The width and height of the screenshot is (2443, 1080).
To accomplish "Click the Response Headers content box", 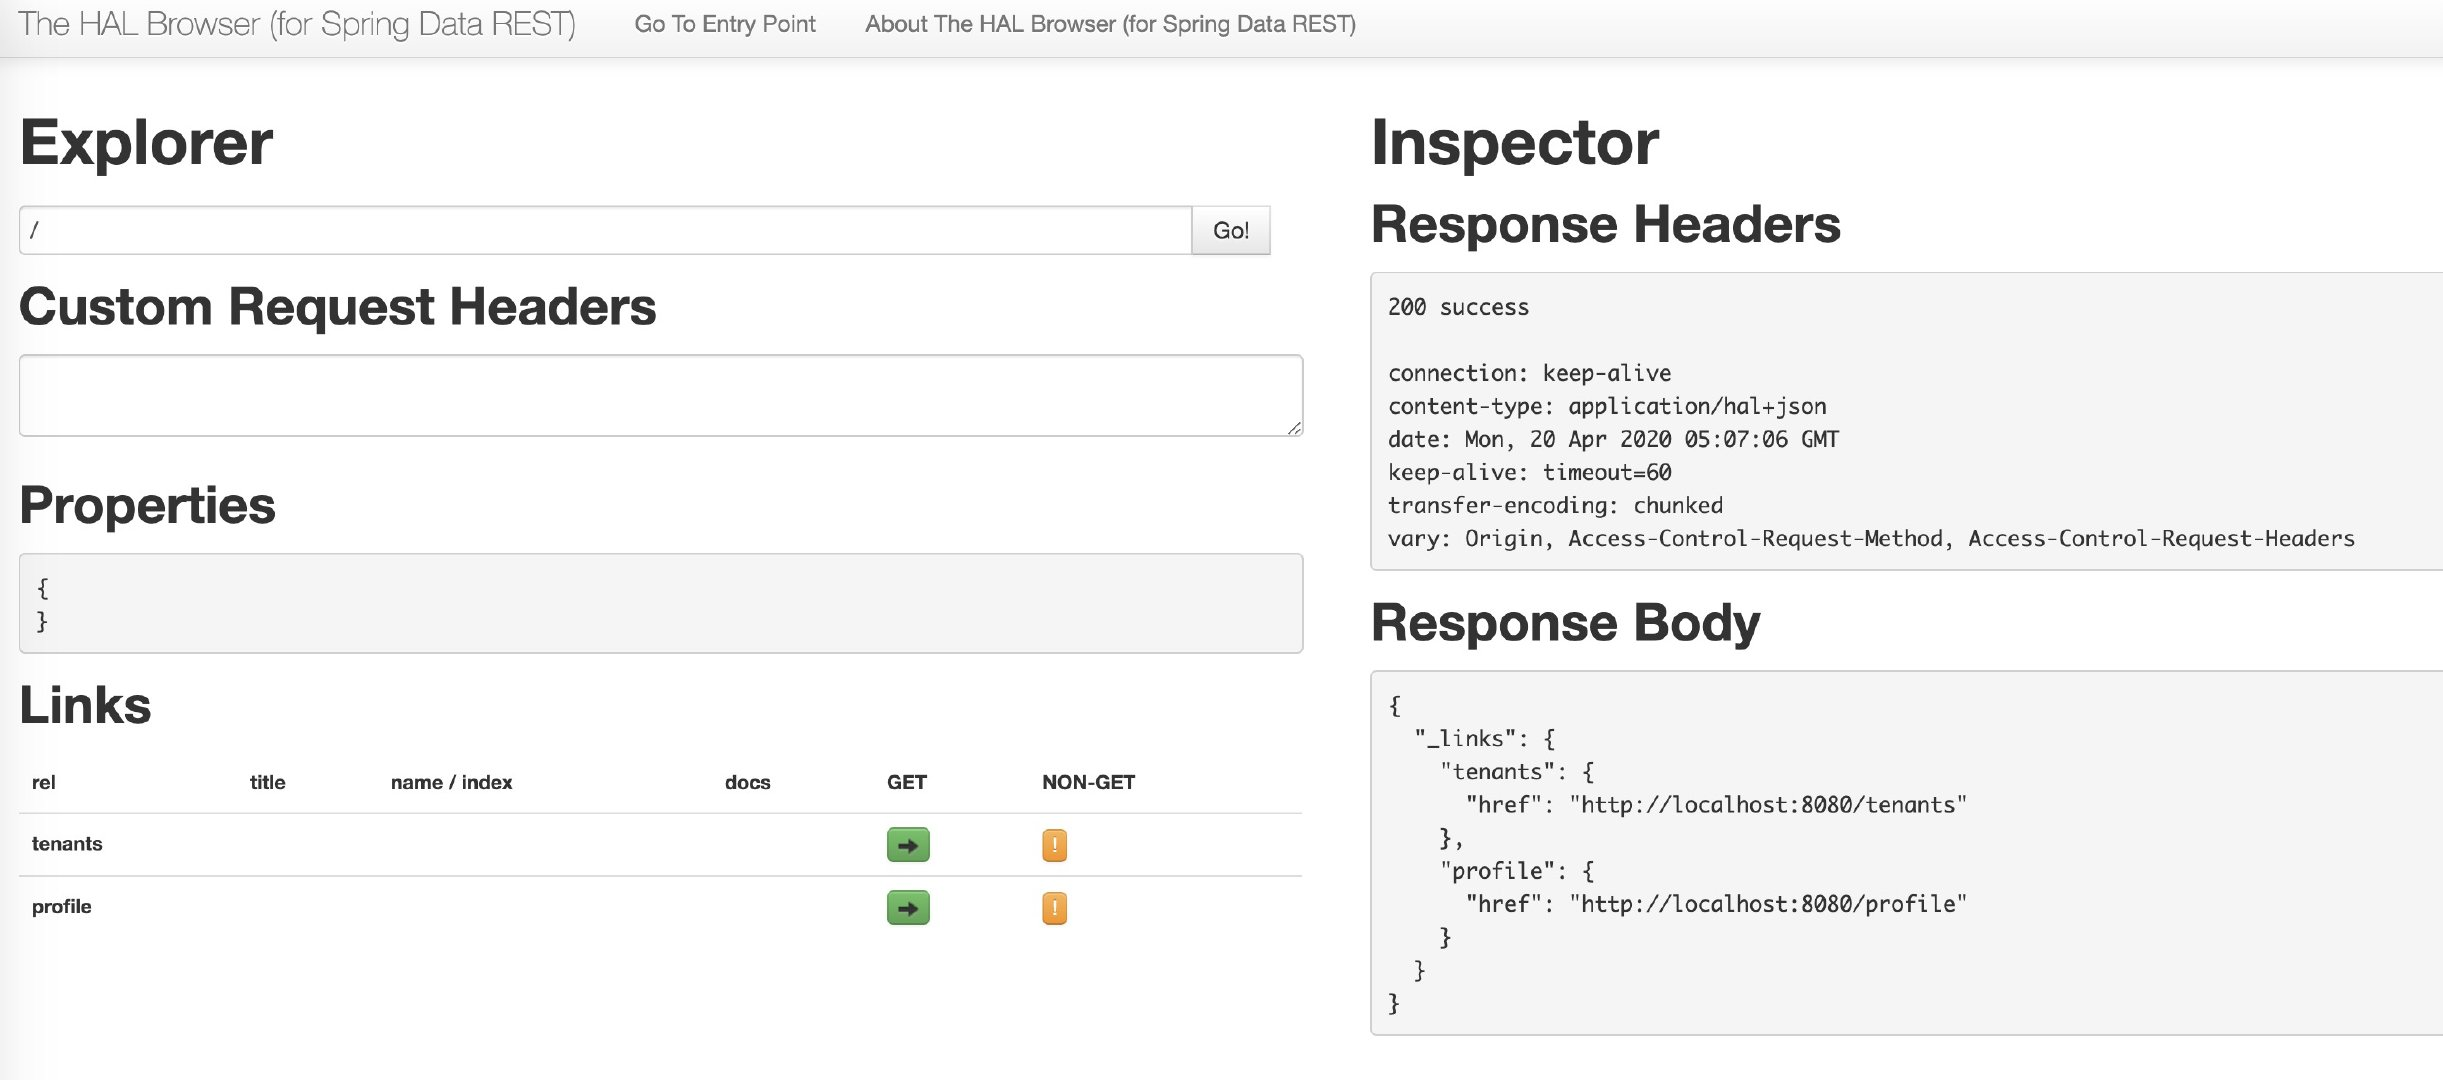I will (1900, 422).
